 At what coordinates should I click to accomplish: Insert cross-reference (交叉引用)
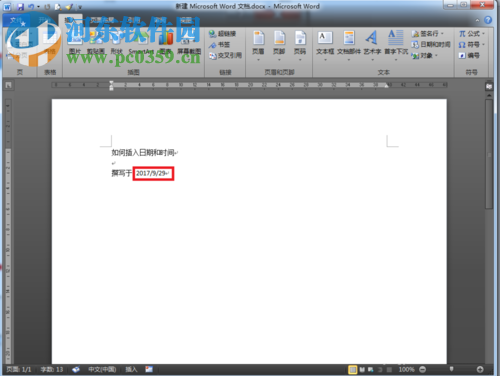225,55
